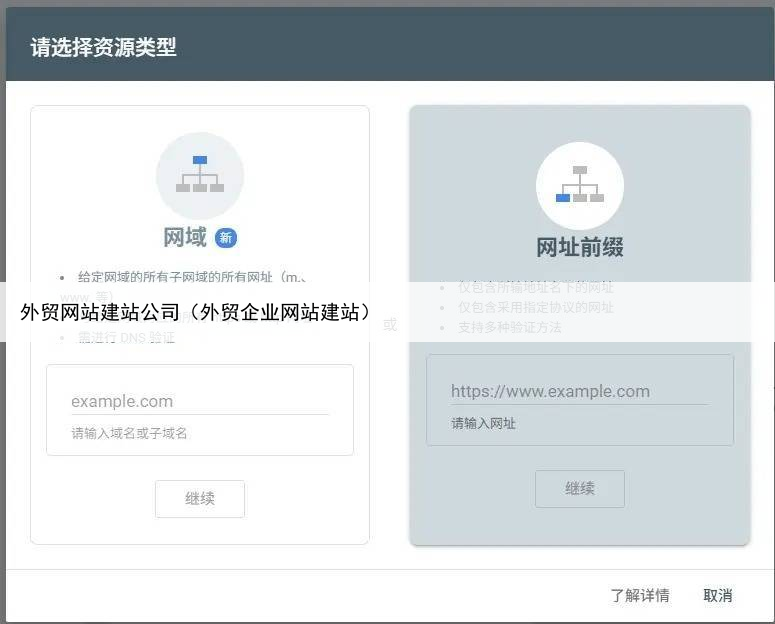Click the 请输入域名或子域名 helper text

click(129, 433)
